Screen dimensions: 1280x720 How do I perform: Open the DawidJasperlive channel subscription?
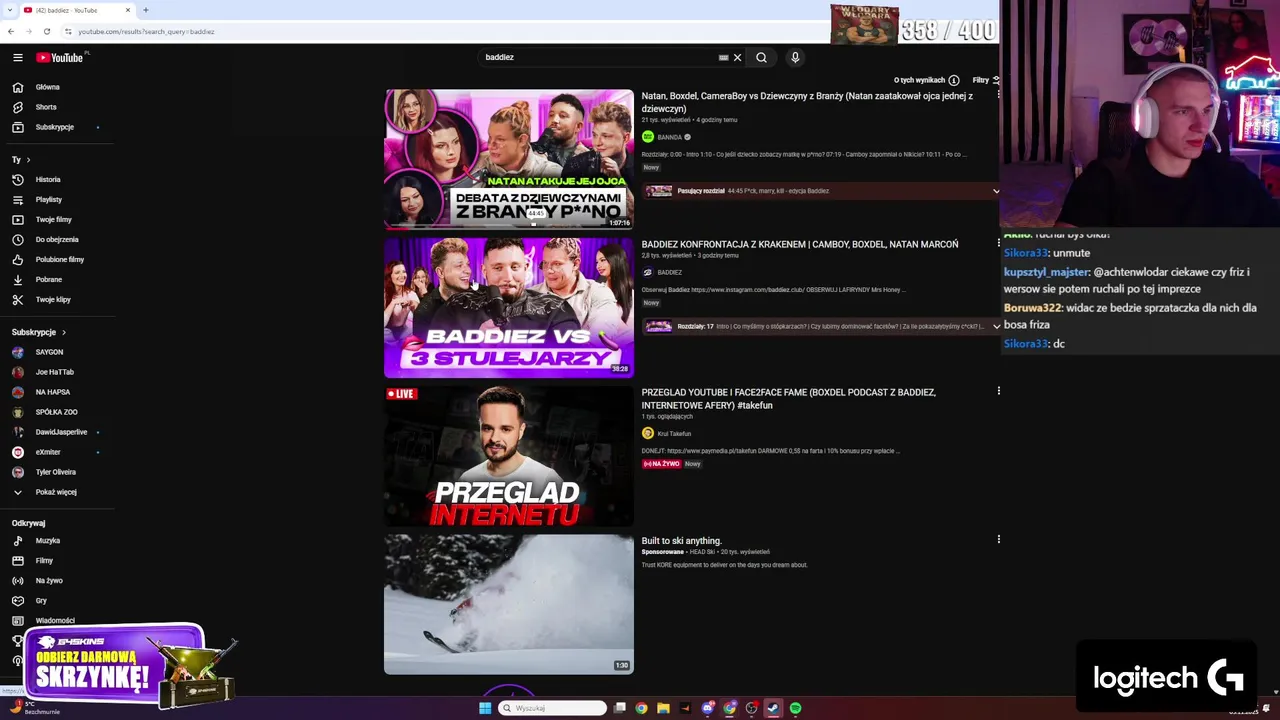tap(61, 432)
